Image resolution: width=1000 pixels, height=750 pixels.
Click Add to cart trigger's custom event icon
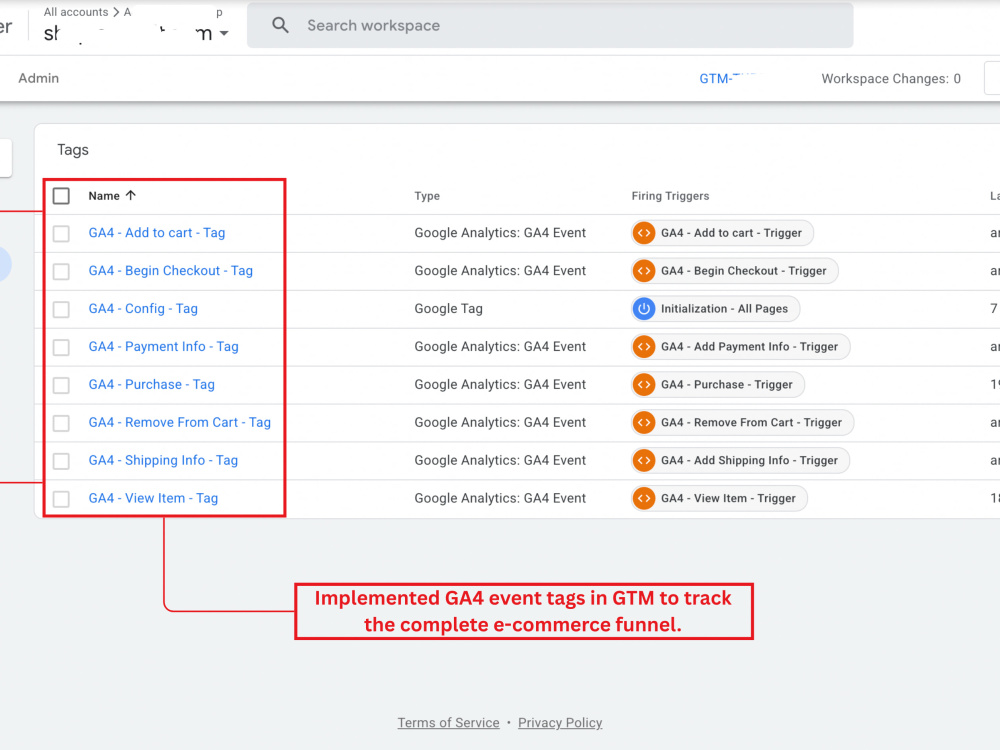click(x=644, y=233)
